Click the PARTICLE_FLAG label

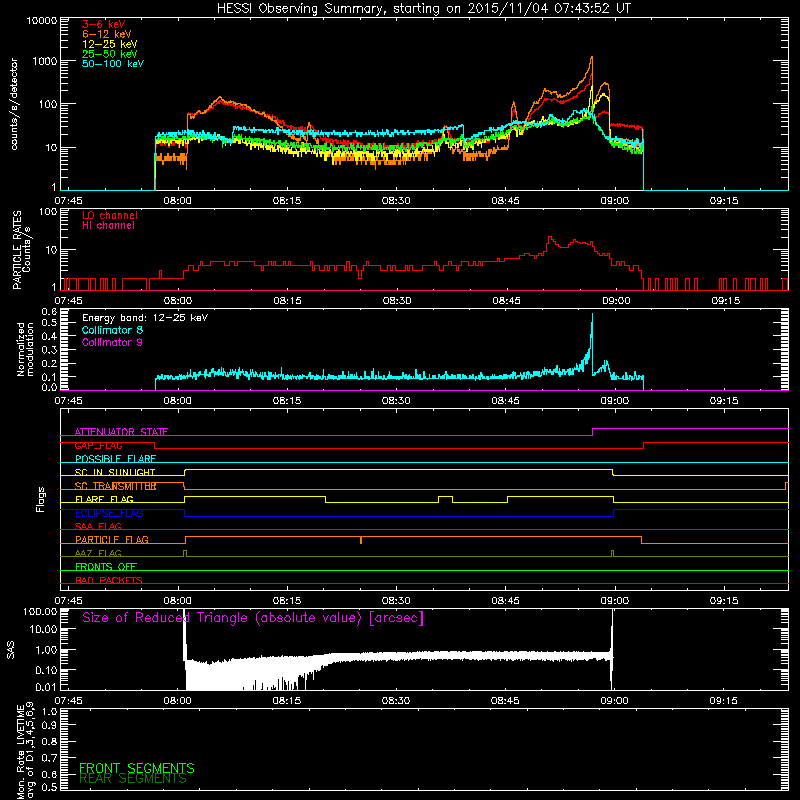pyautogui.click(x=112, y=540)
